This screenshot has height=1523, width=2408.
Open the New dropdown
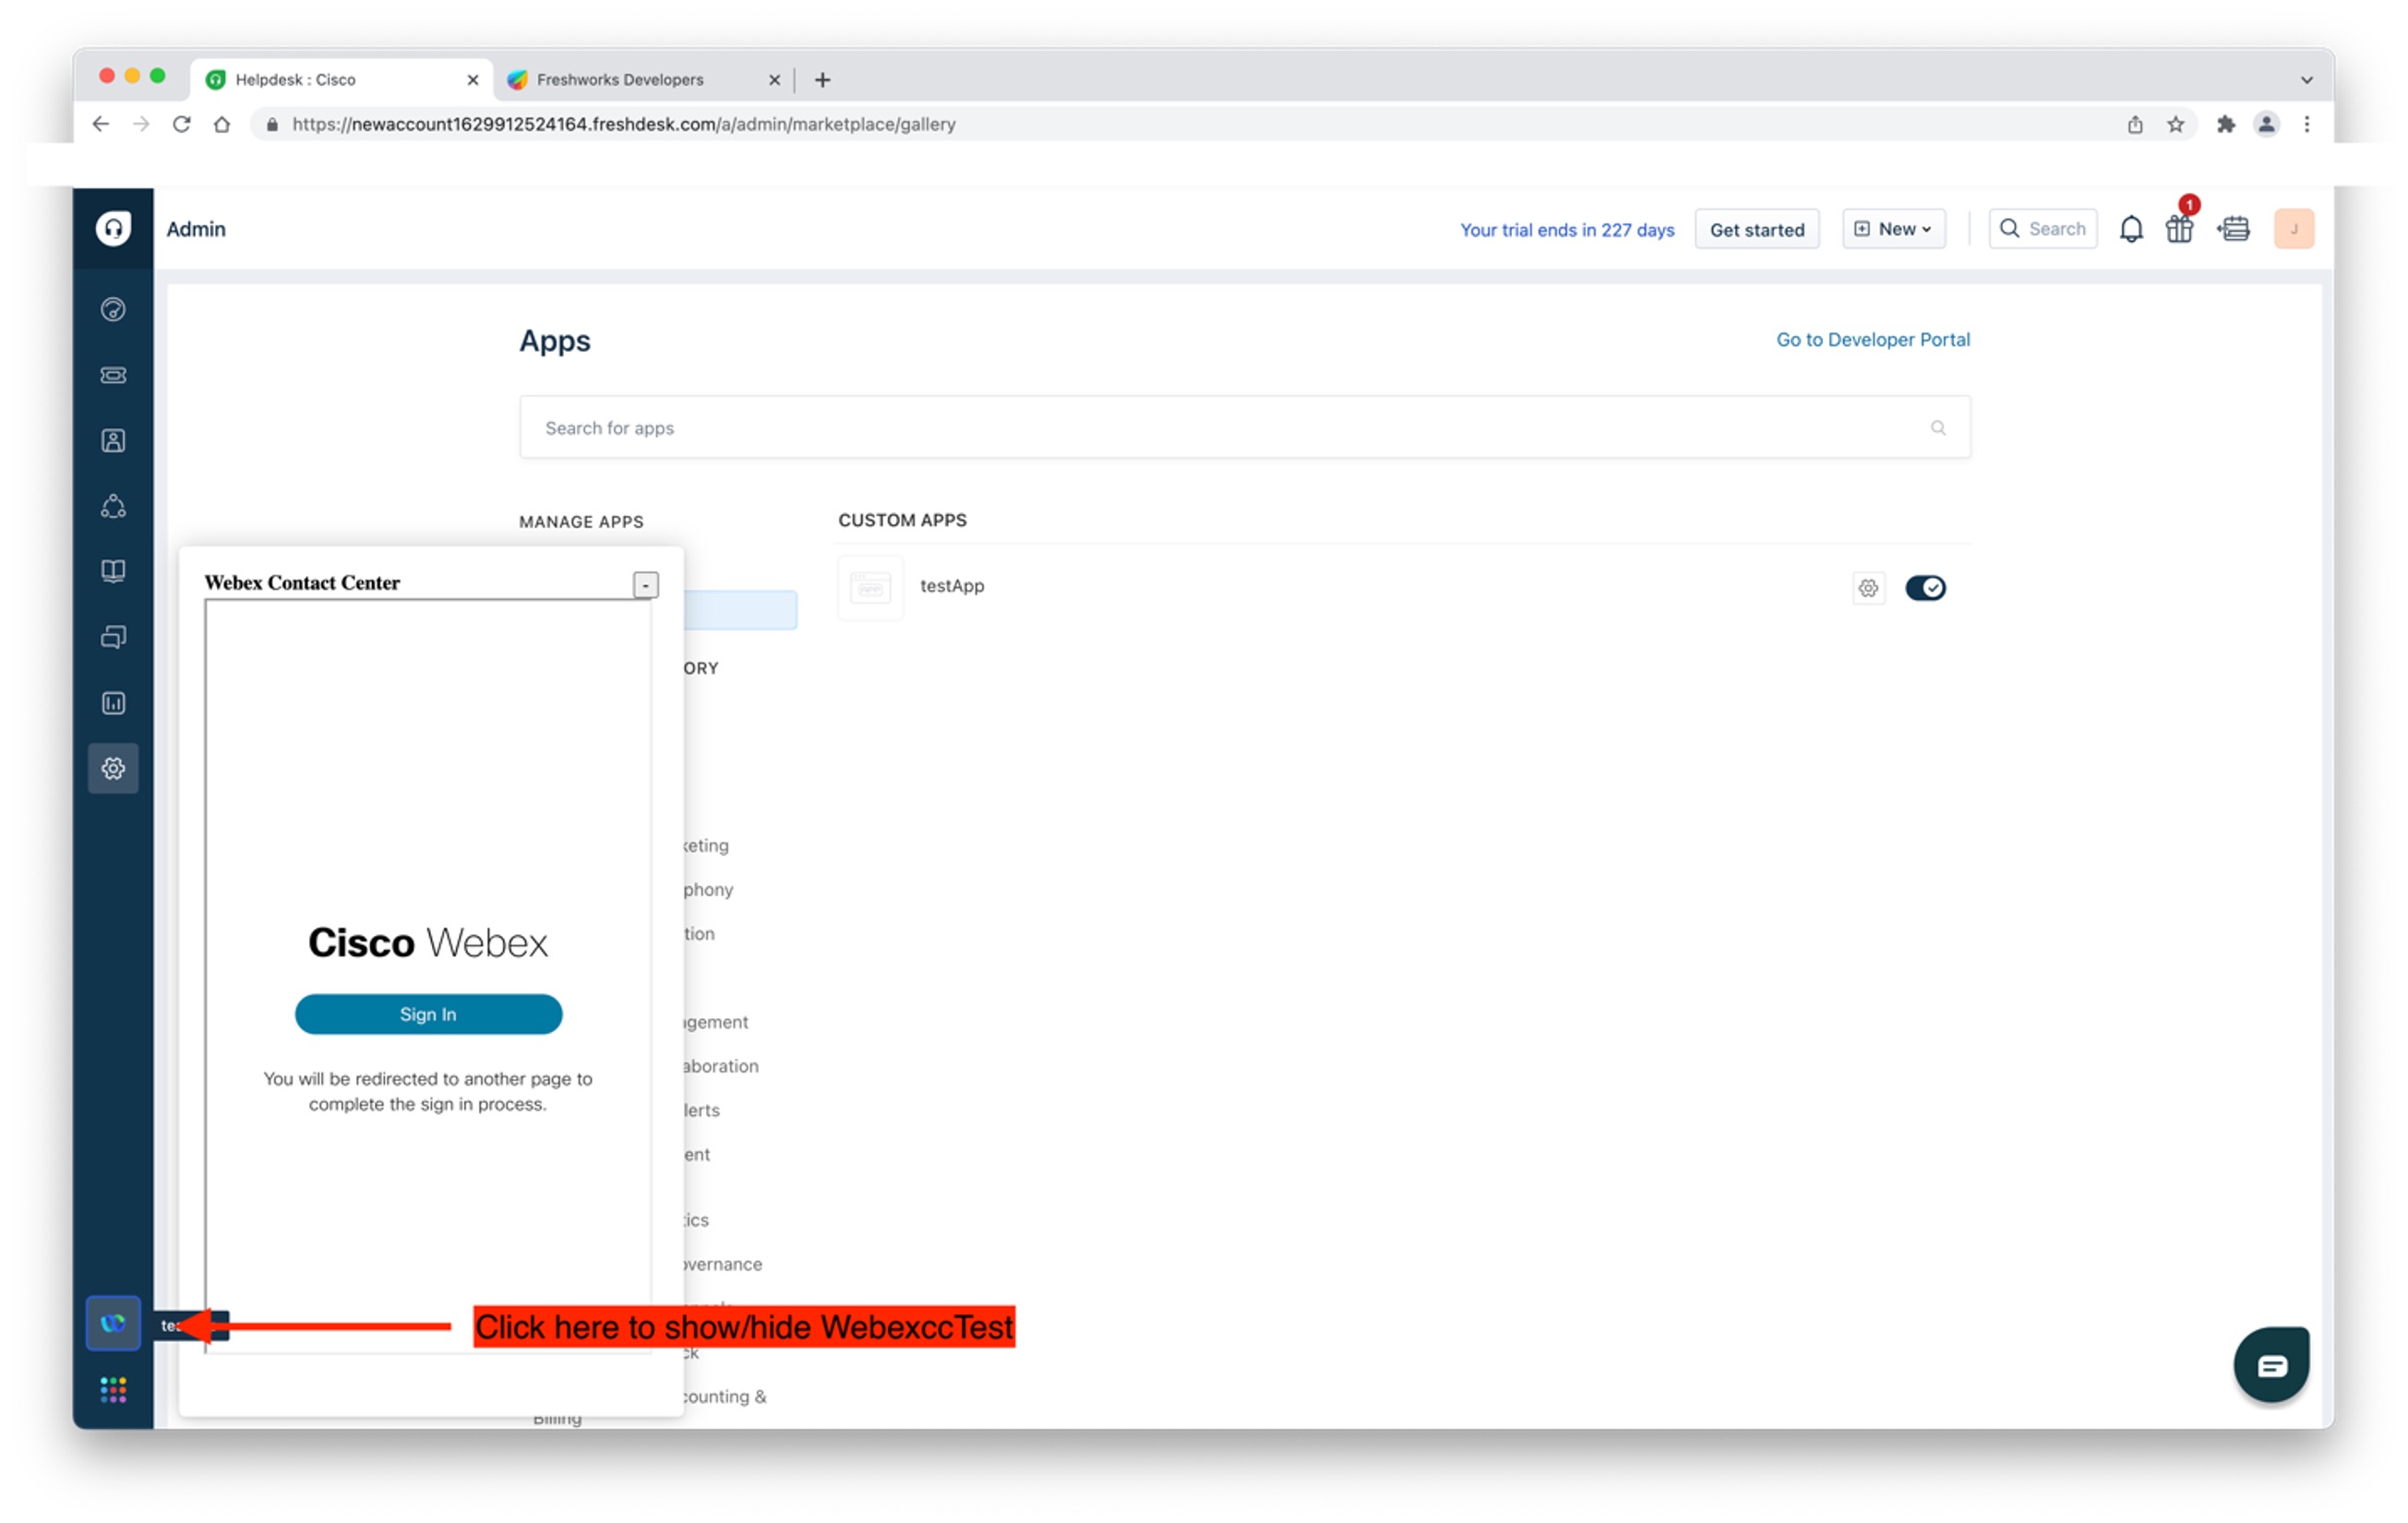click(x=1893, y=229)
